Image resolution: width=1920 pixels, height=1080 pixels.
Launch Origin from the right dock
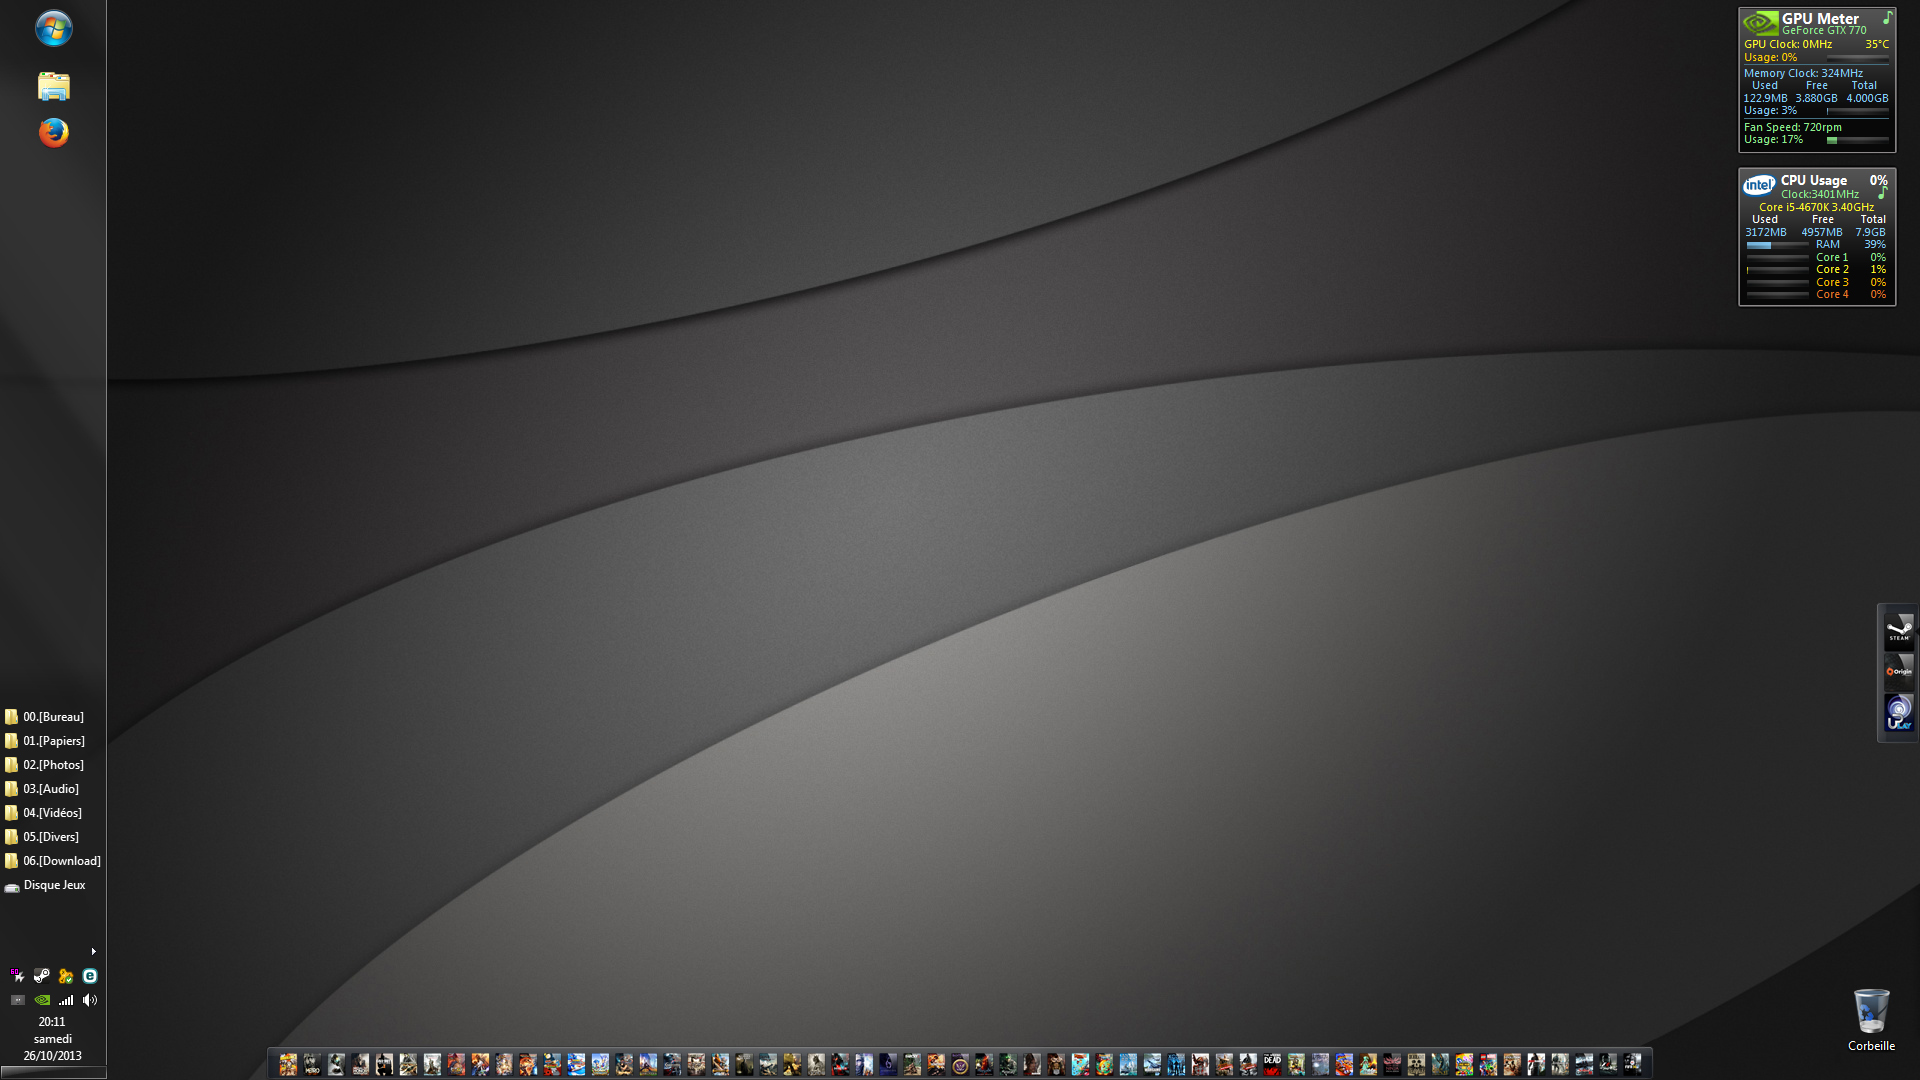(1898, 670)
